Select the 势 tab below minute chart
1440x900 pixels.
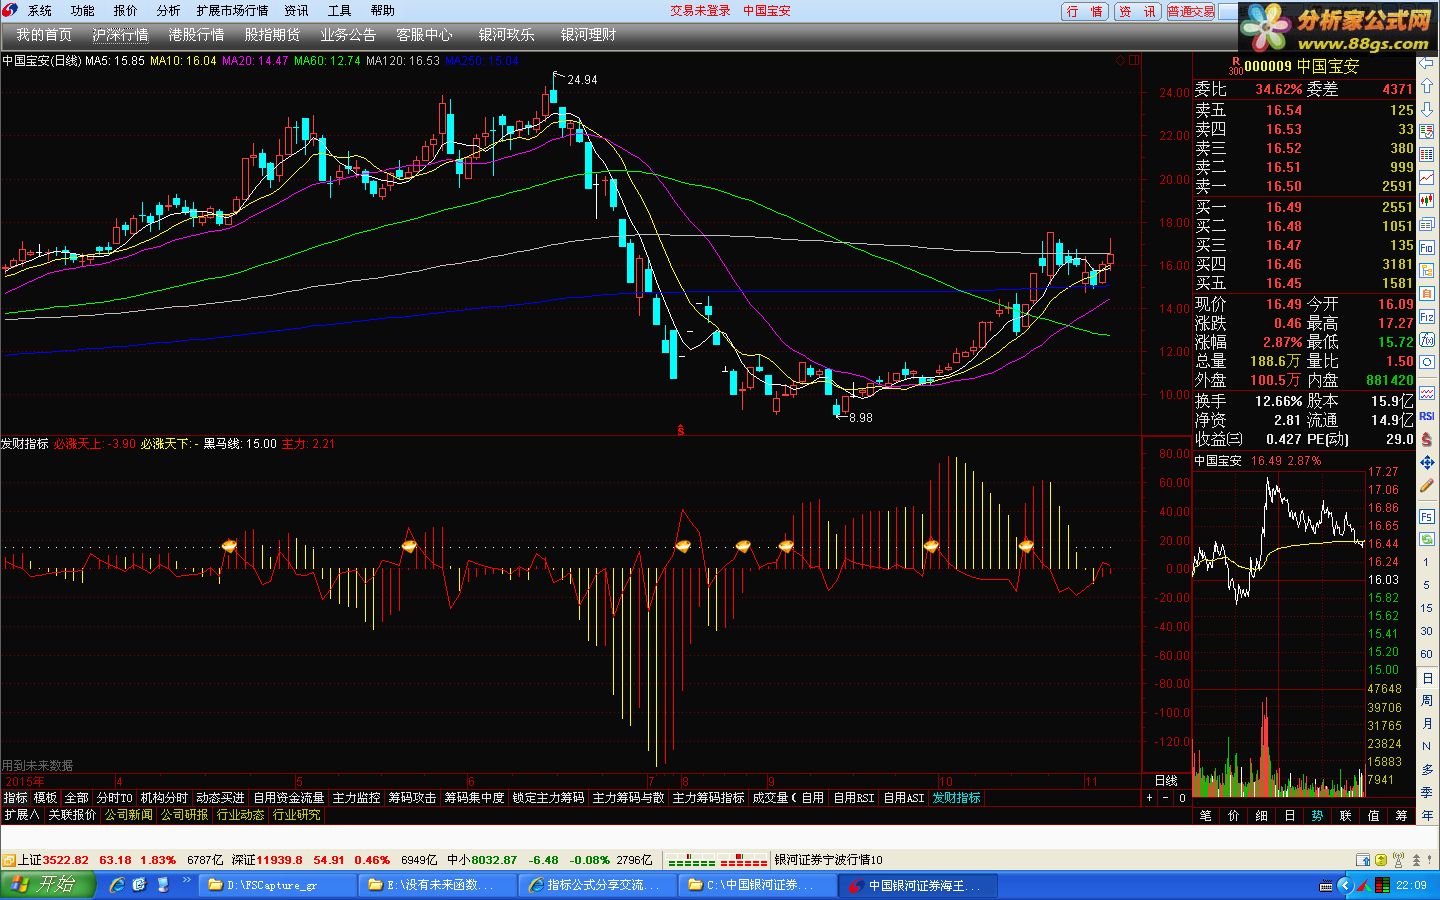tap(1317, 816)
